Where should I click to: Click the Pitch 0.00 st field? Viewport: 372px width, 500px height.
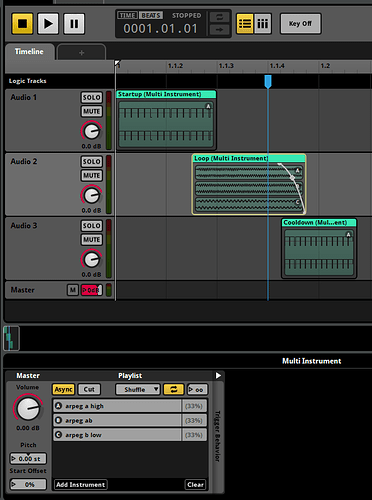click(28, 459)
